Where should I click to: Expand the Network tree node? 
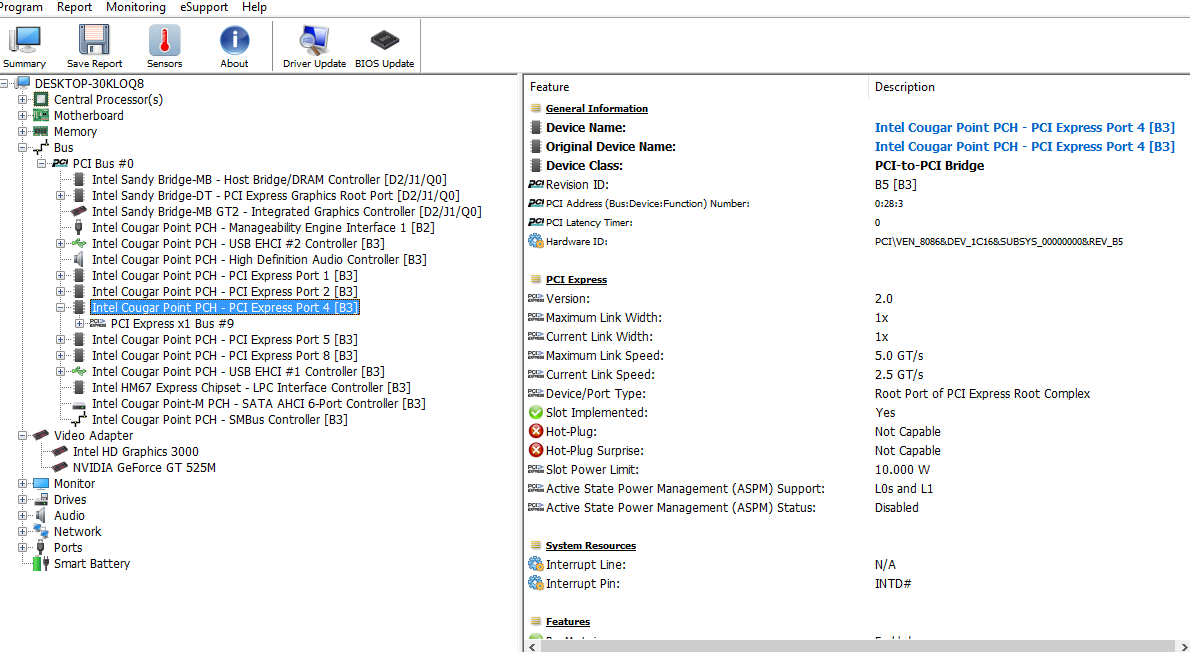(x=23, y=531)
